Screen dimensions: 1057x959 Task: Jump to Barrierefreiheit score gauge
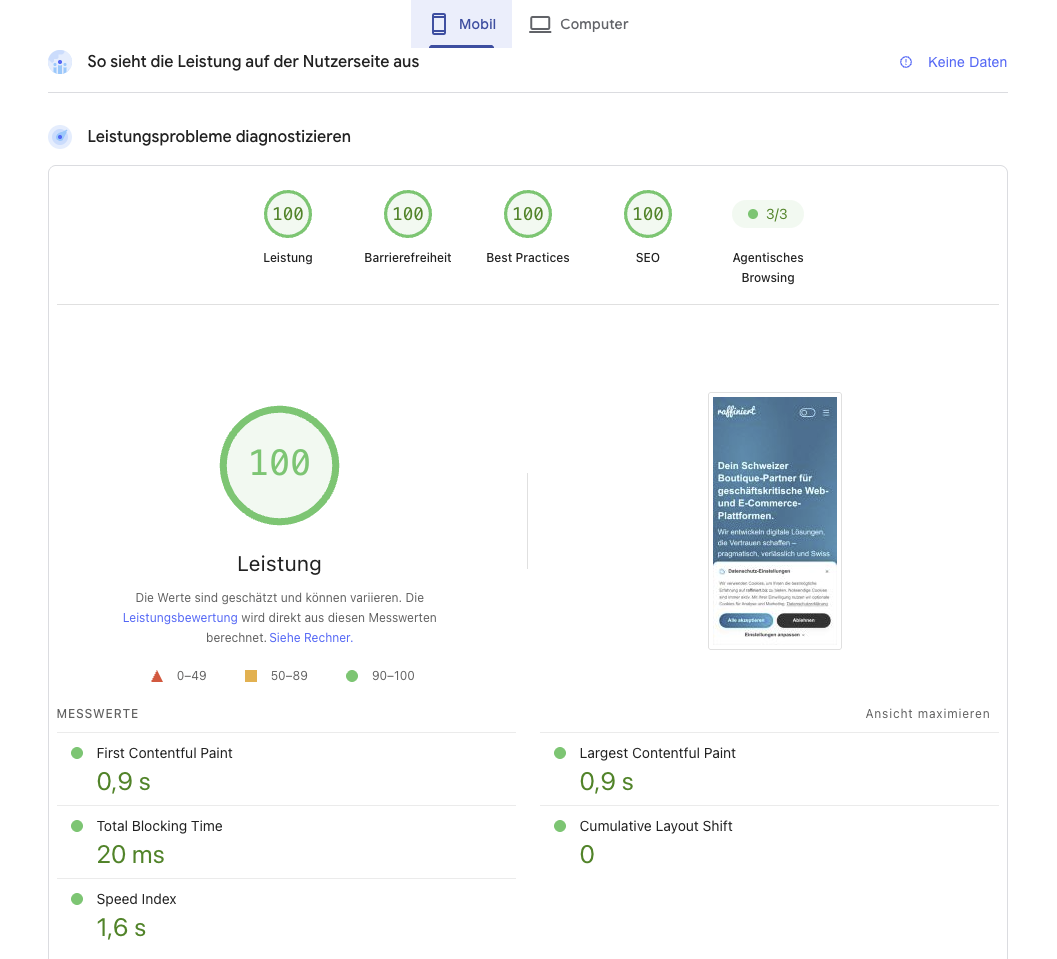point(408,214)
